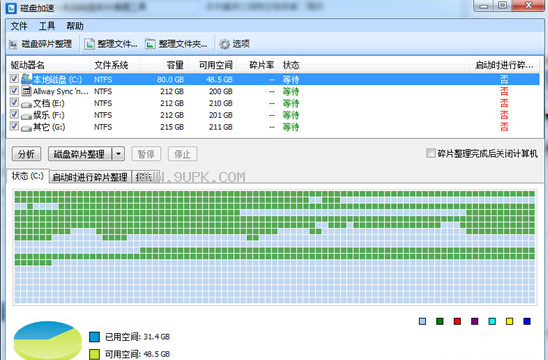Click the 娱乐 (F:) drive icon
Image resolution: width=548 pixels, height=360 pixels.
(x=26, y=116)
